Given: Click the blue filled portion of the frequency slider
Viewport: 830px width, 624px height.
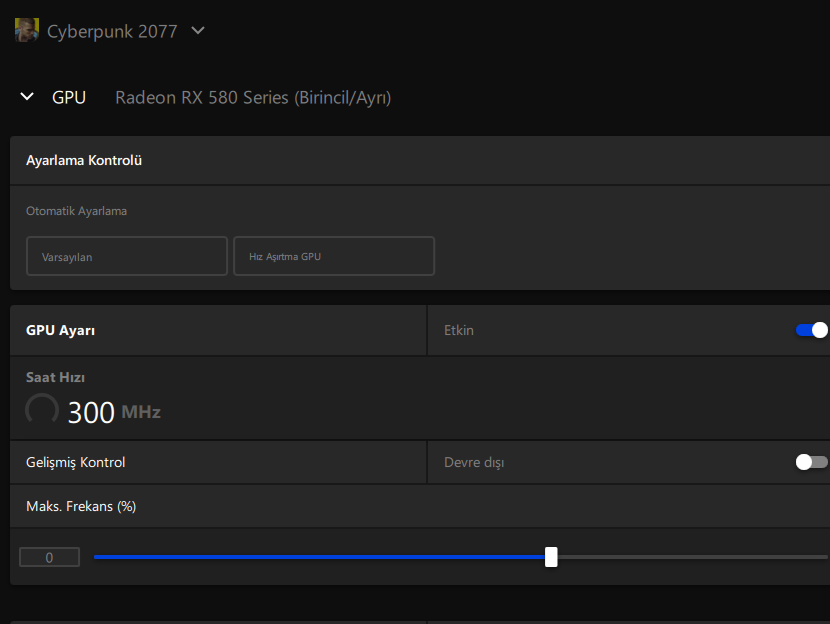Looking at the screenshot, I should pos(320,557).
